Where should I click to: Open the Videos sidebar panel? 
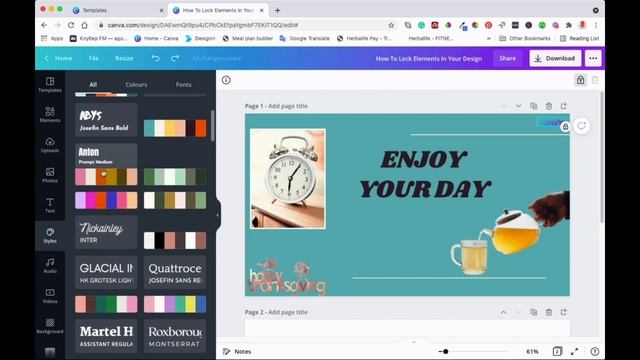click(50, 296)
